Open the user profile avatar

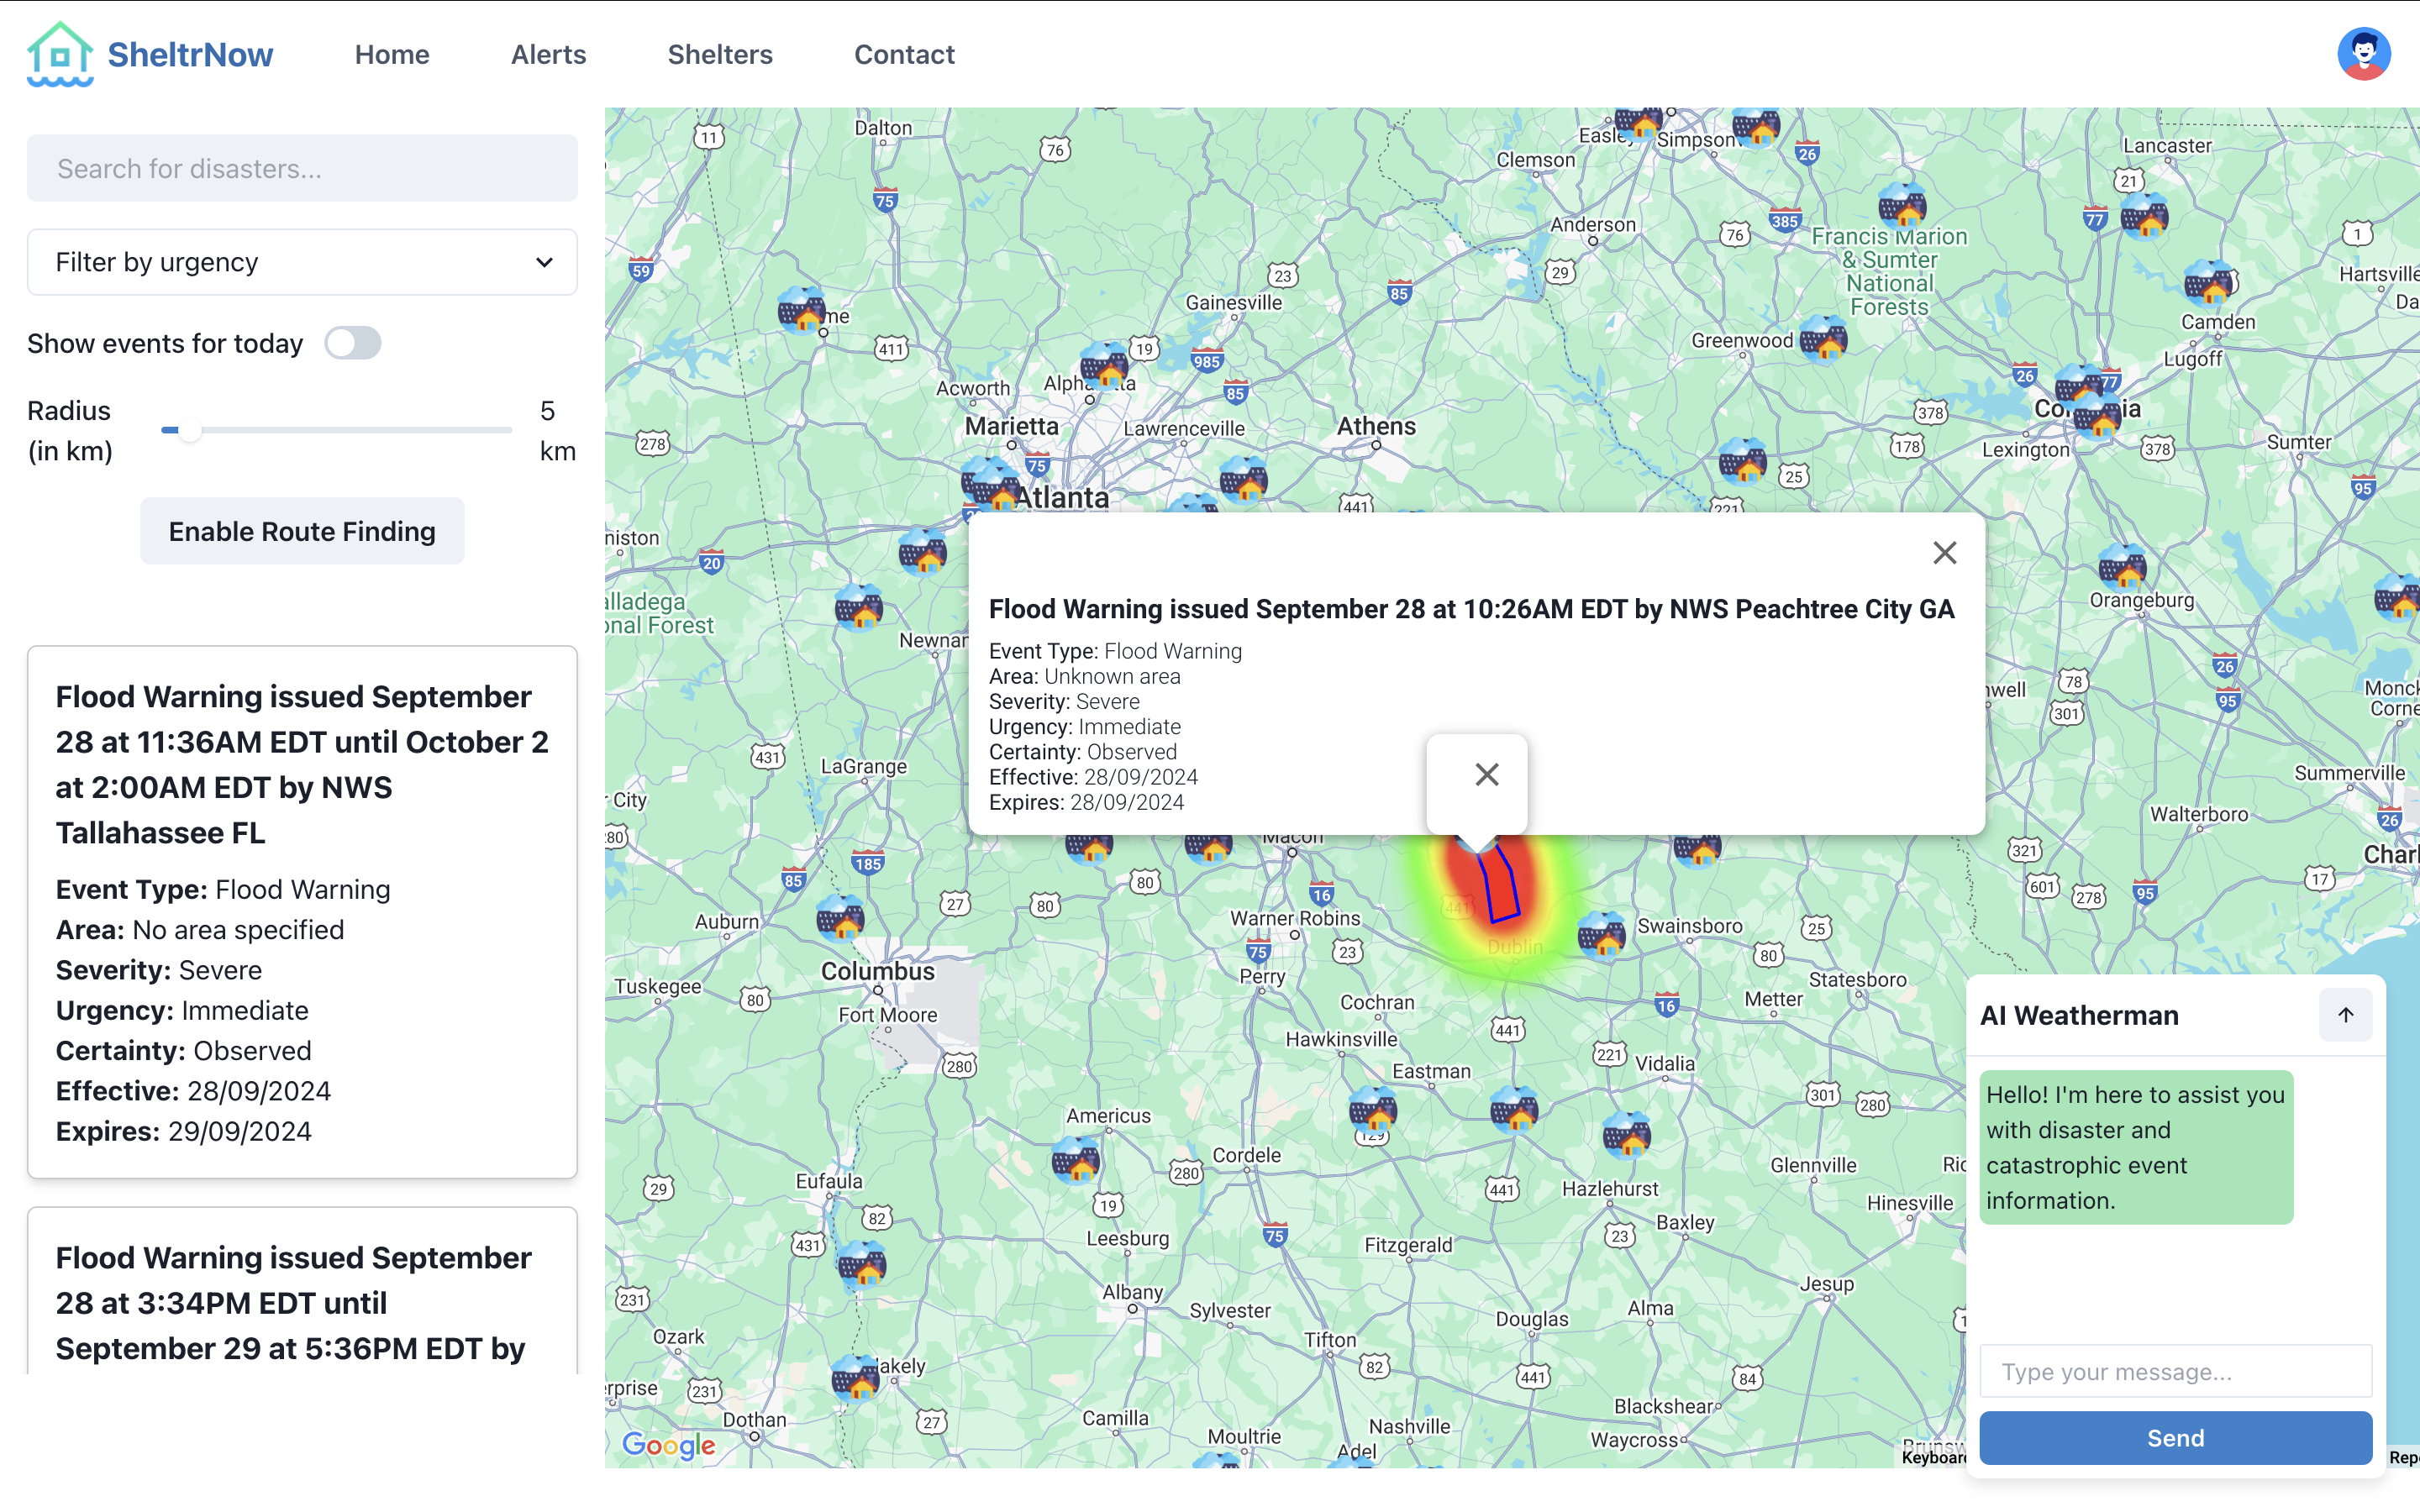(x=2363, y=54)
